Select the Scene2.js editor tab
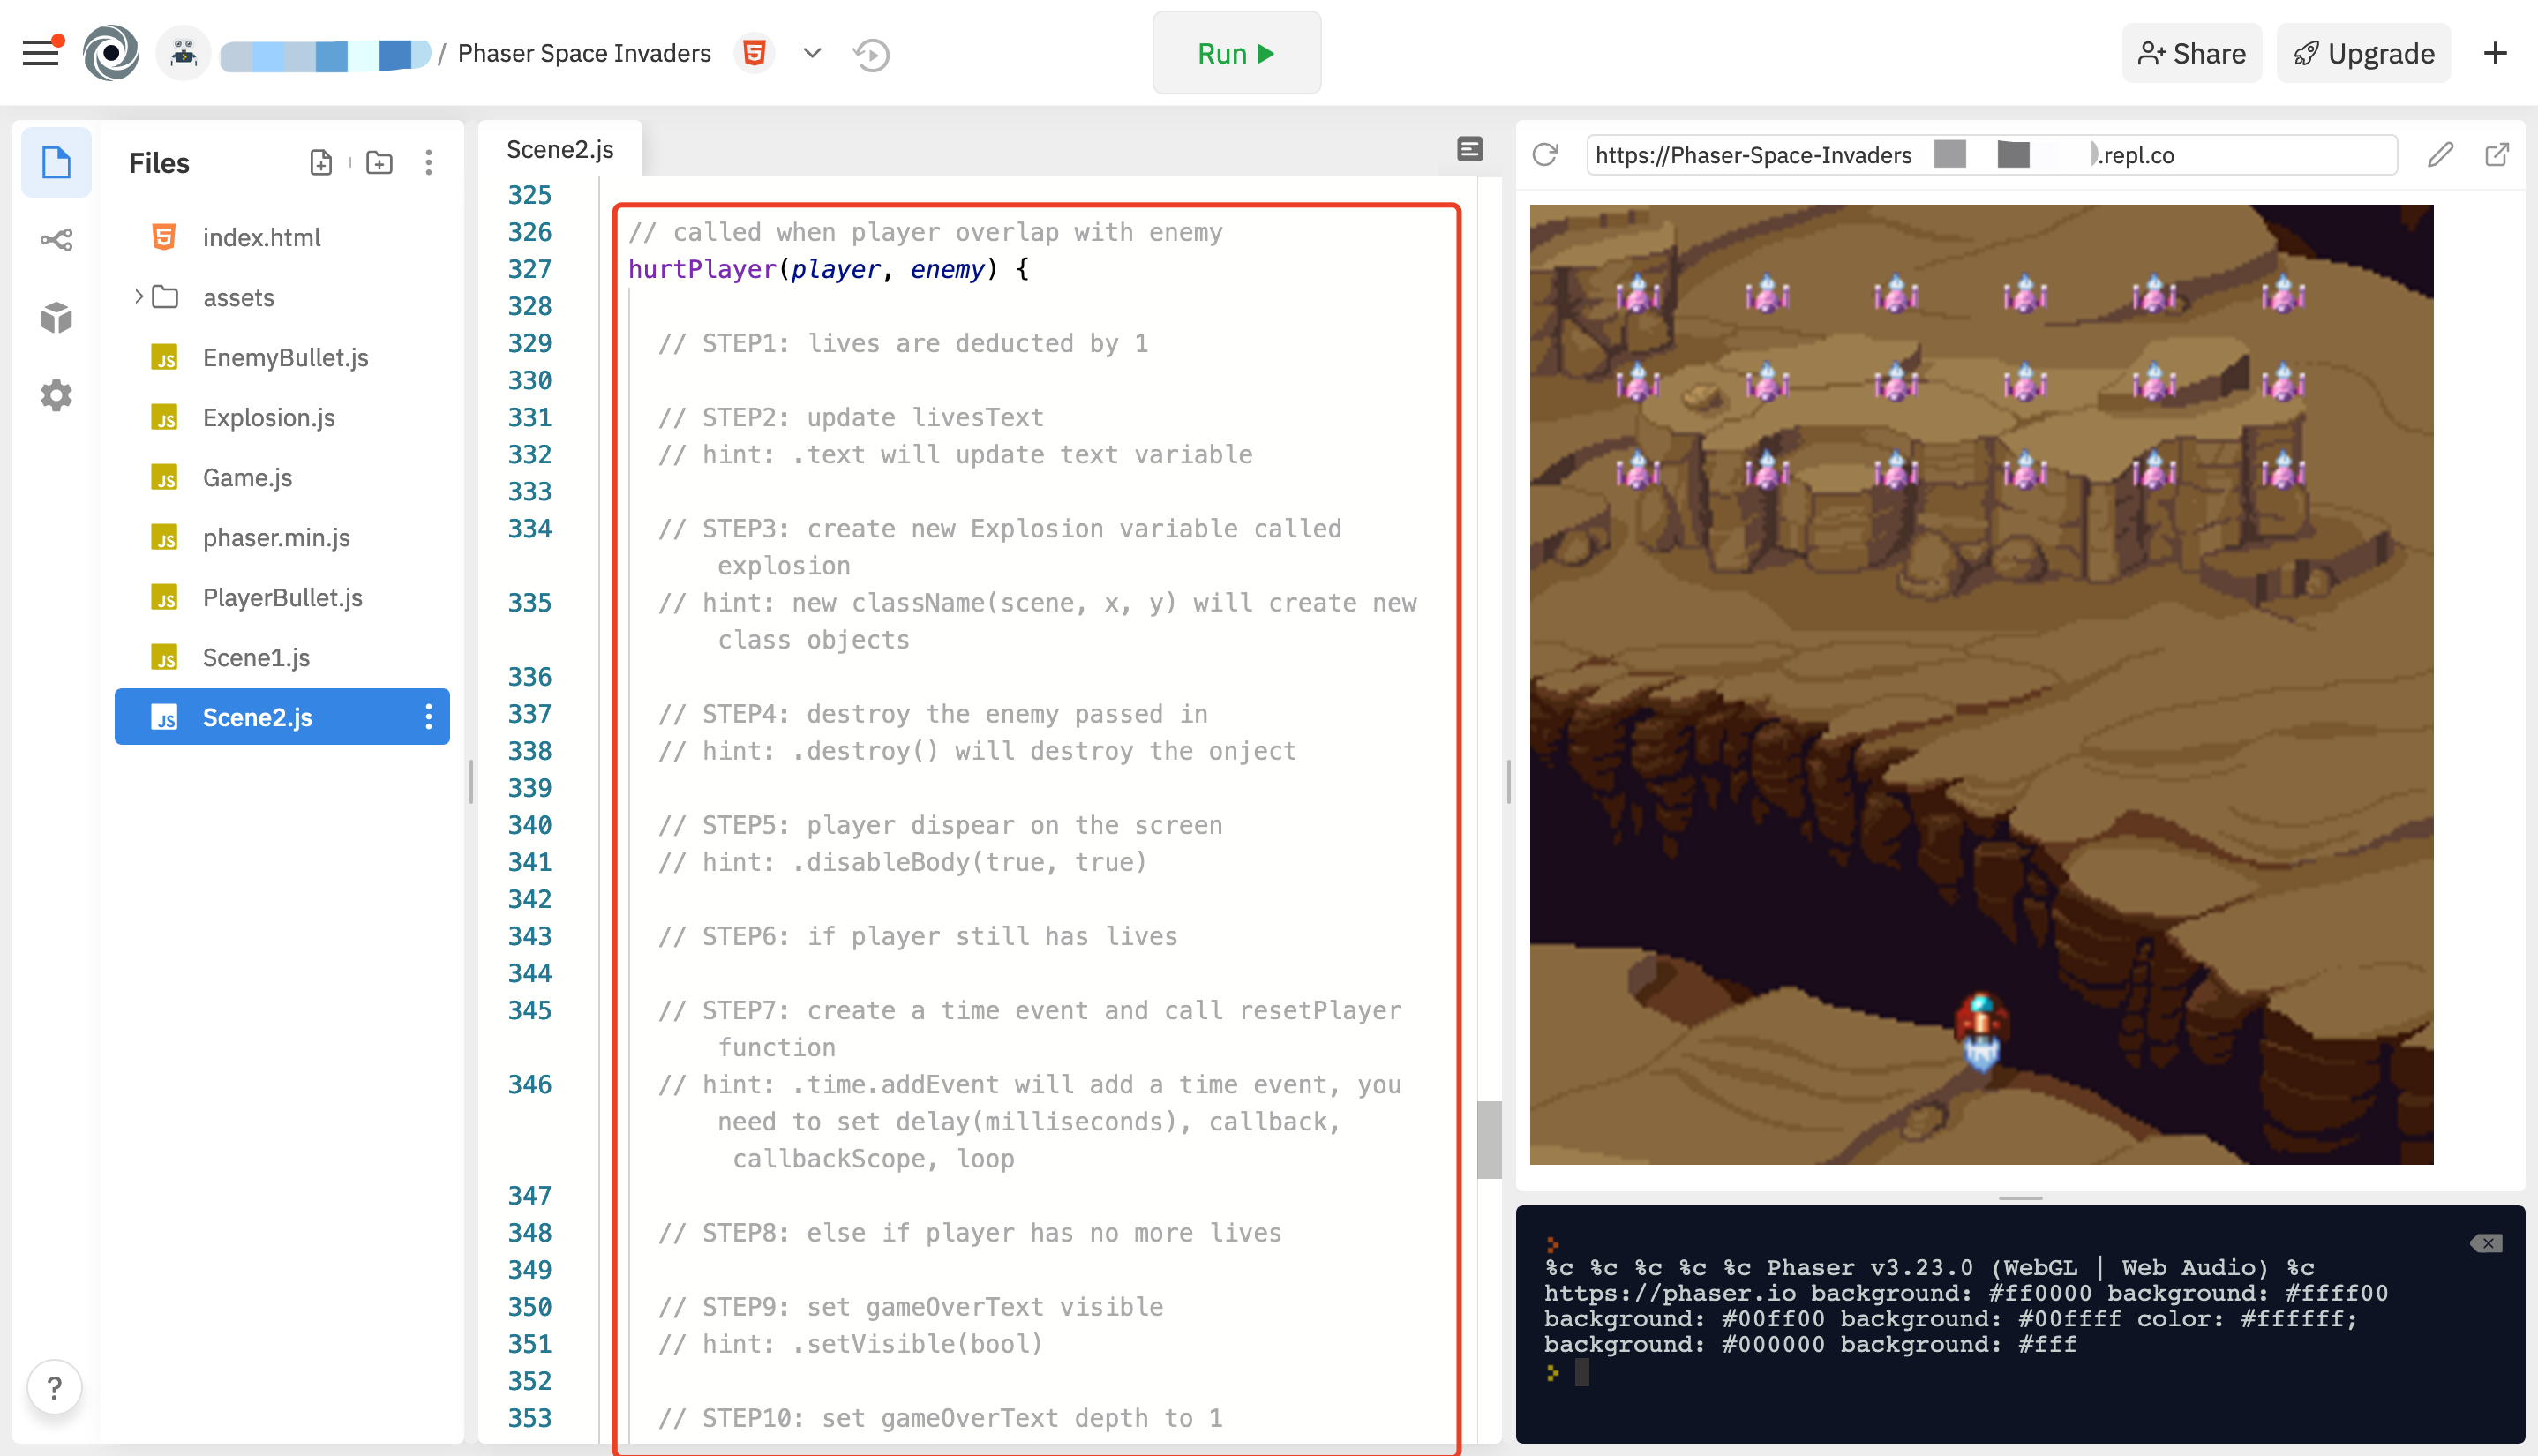This screenshot has width=2538, height=1456. click(560, 150)
